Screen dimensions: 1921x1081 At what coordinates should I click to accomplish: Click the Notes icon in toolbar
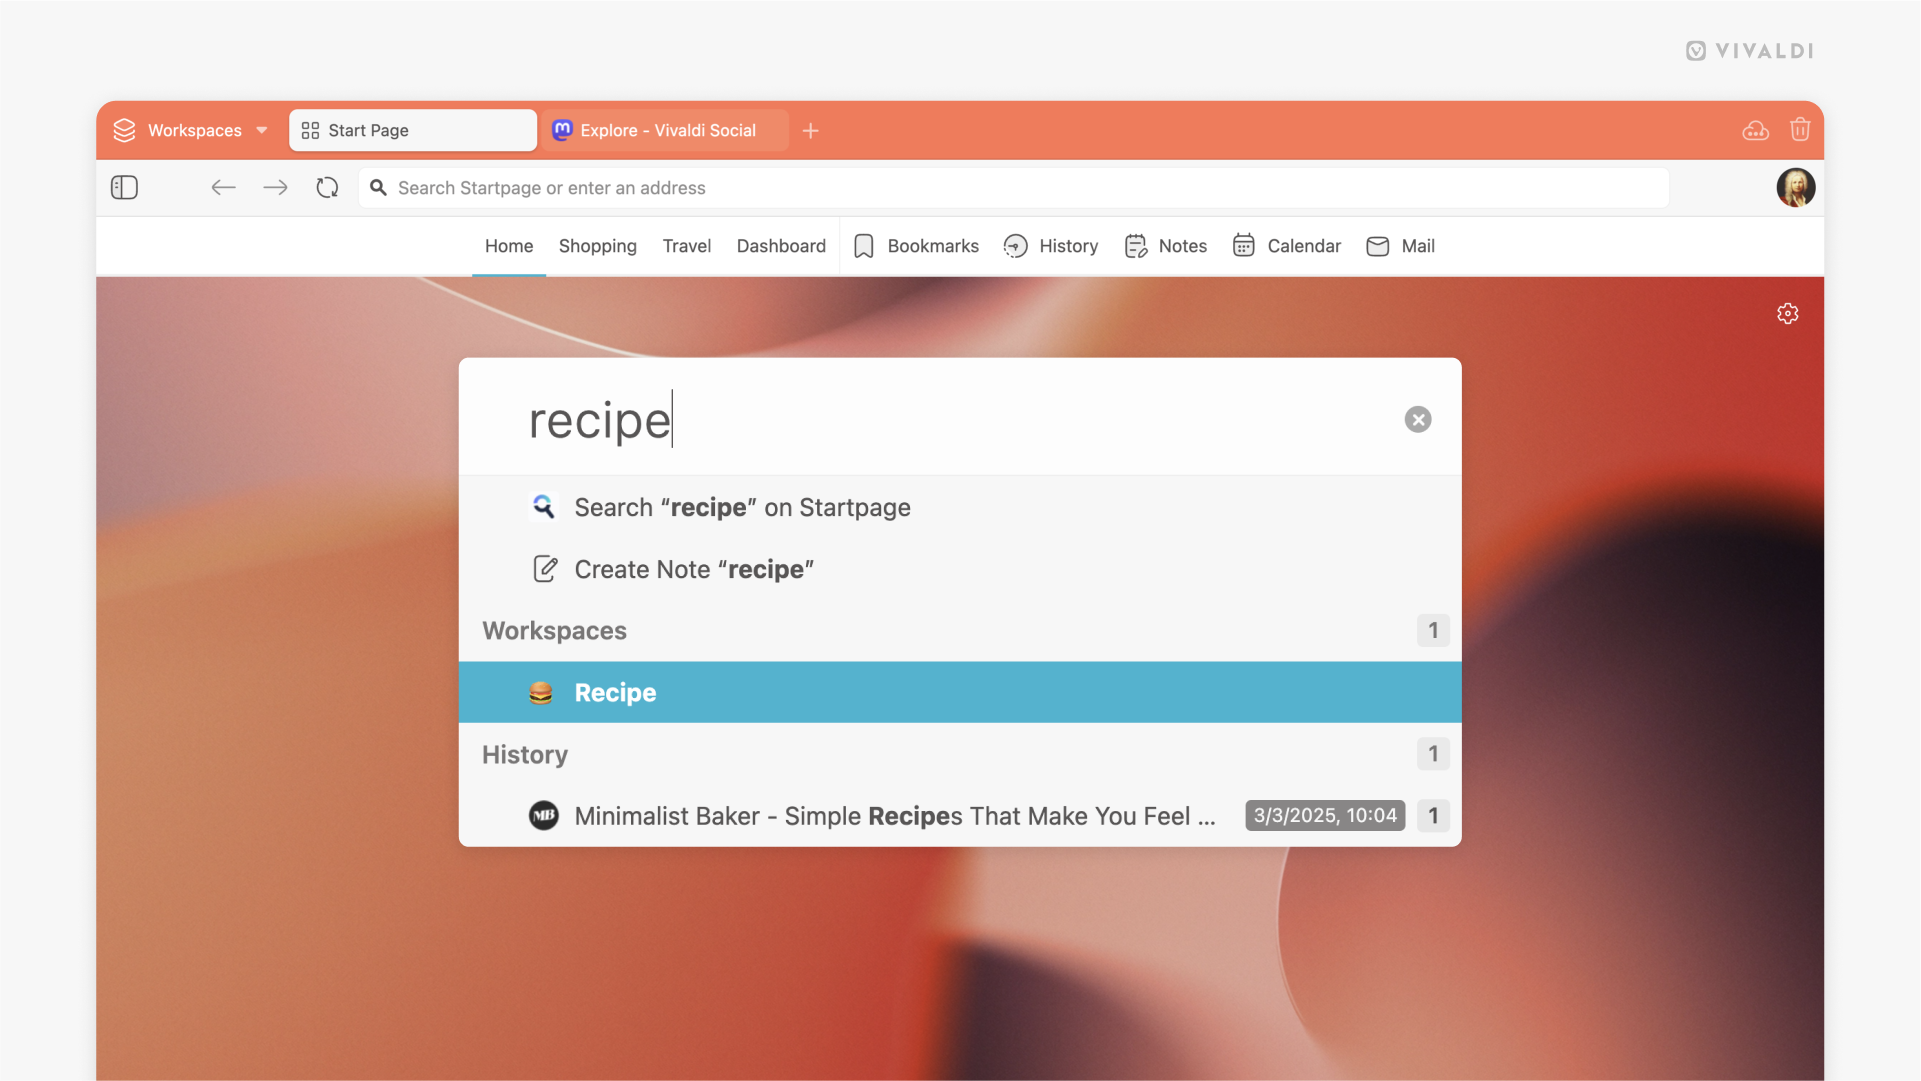click(x=1133, y=244)
